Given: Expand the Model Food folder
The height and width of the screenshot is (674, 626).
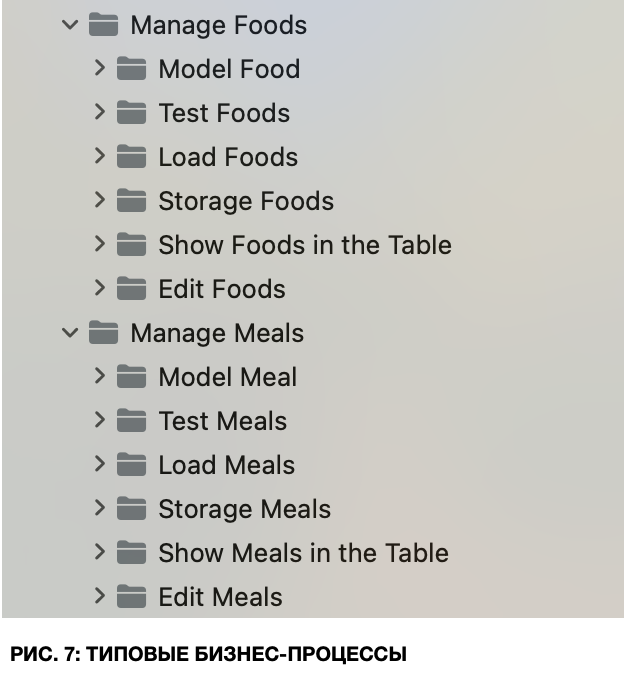Looking at the screenshot, I should (x=99, y=68).
